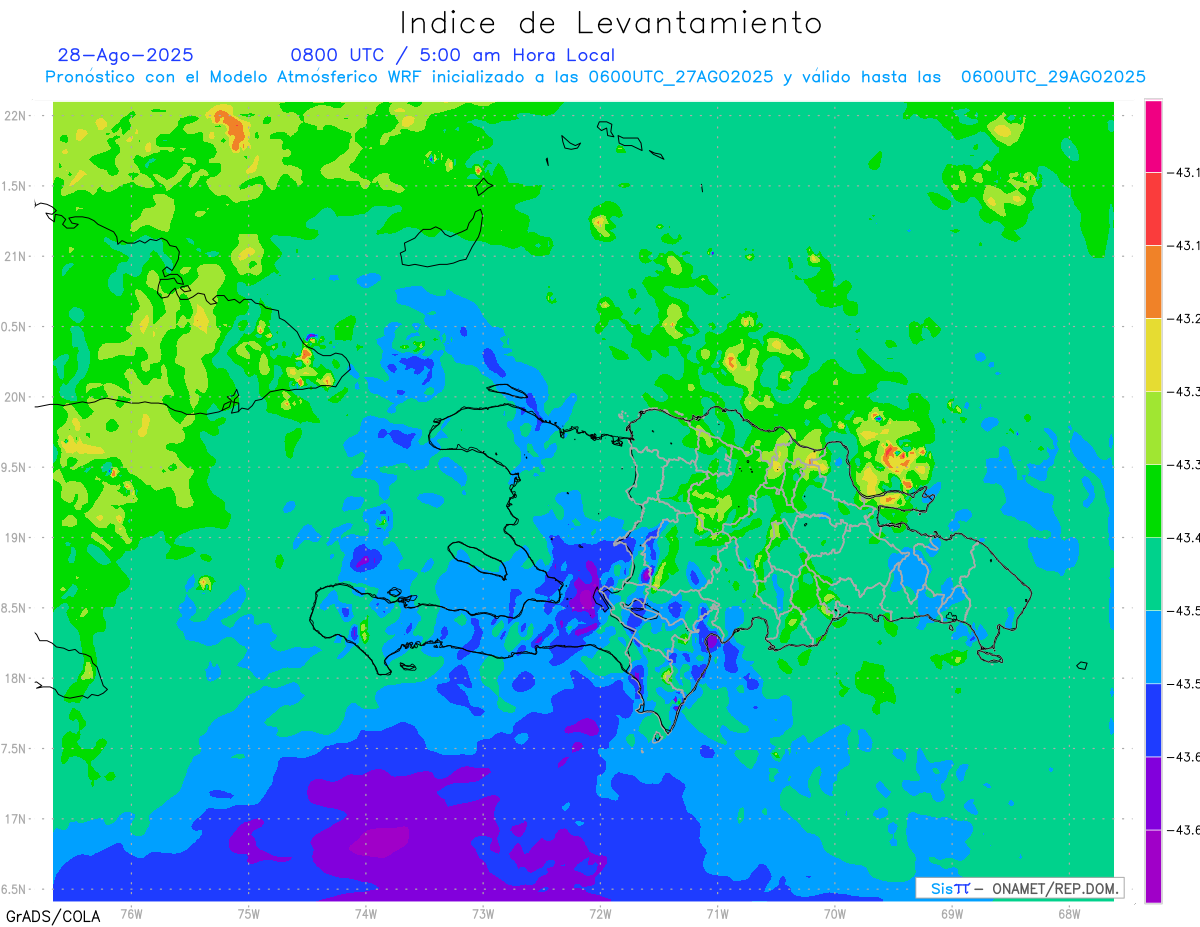Click the orange swatch in the color legend
This screenshot has width=1200, height=927.
pyautogui.click(x=1153, y=282)
